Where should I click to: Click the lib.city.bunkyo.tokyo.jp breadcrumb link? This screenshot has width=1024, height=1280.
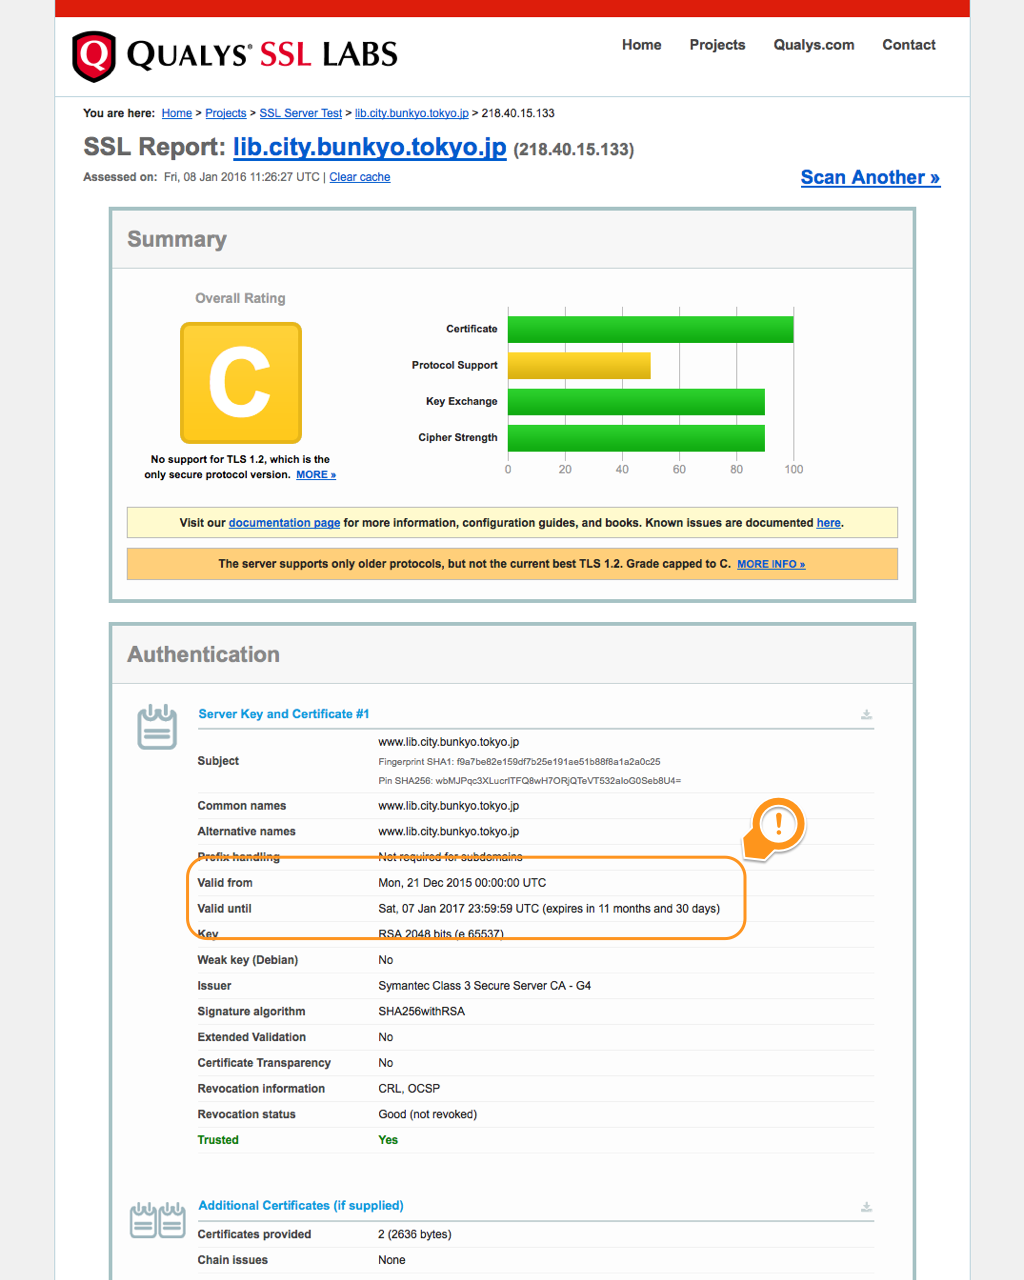pyautogui.click(x=412, y=113)
